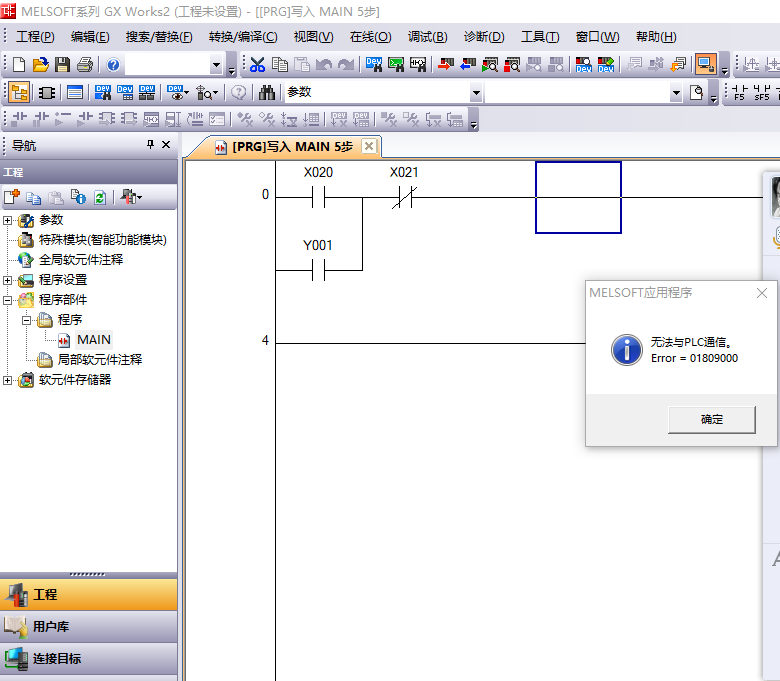The width and height of the screenshot is (780, 681).
Task: Collapse the 程序部件 tree node
Action: [9, 300]
